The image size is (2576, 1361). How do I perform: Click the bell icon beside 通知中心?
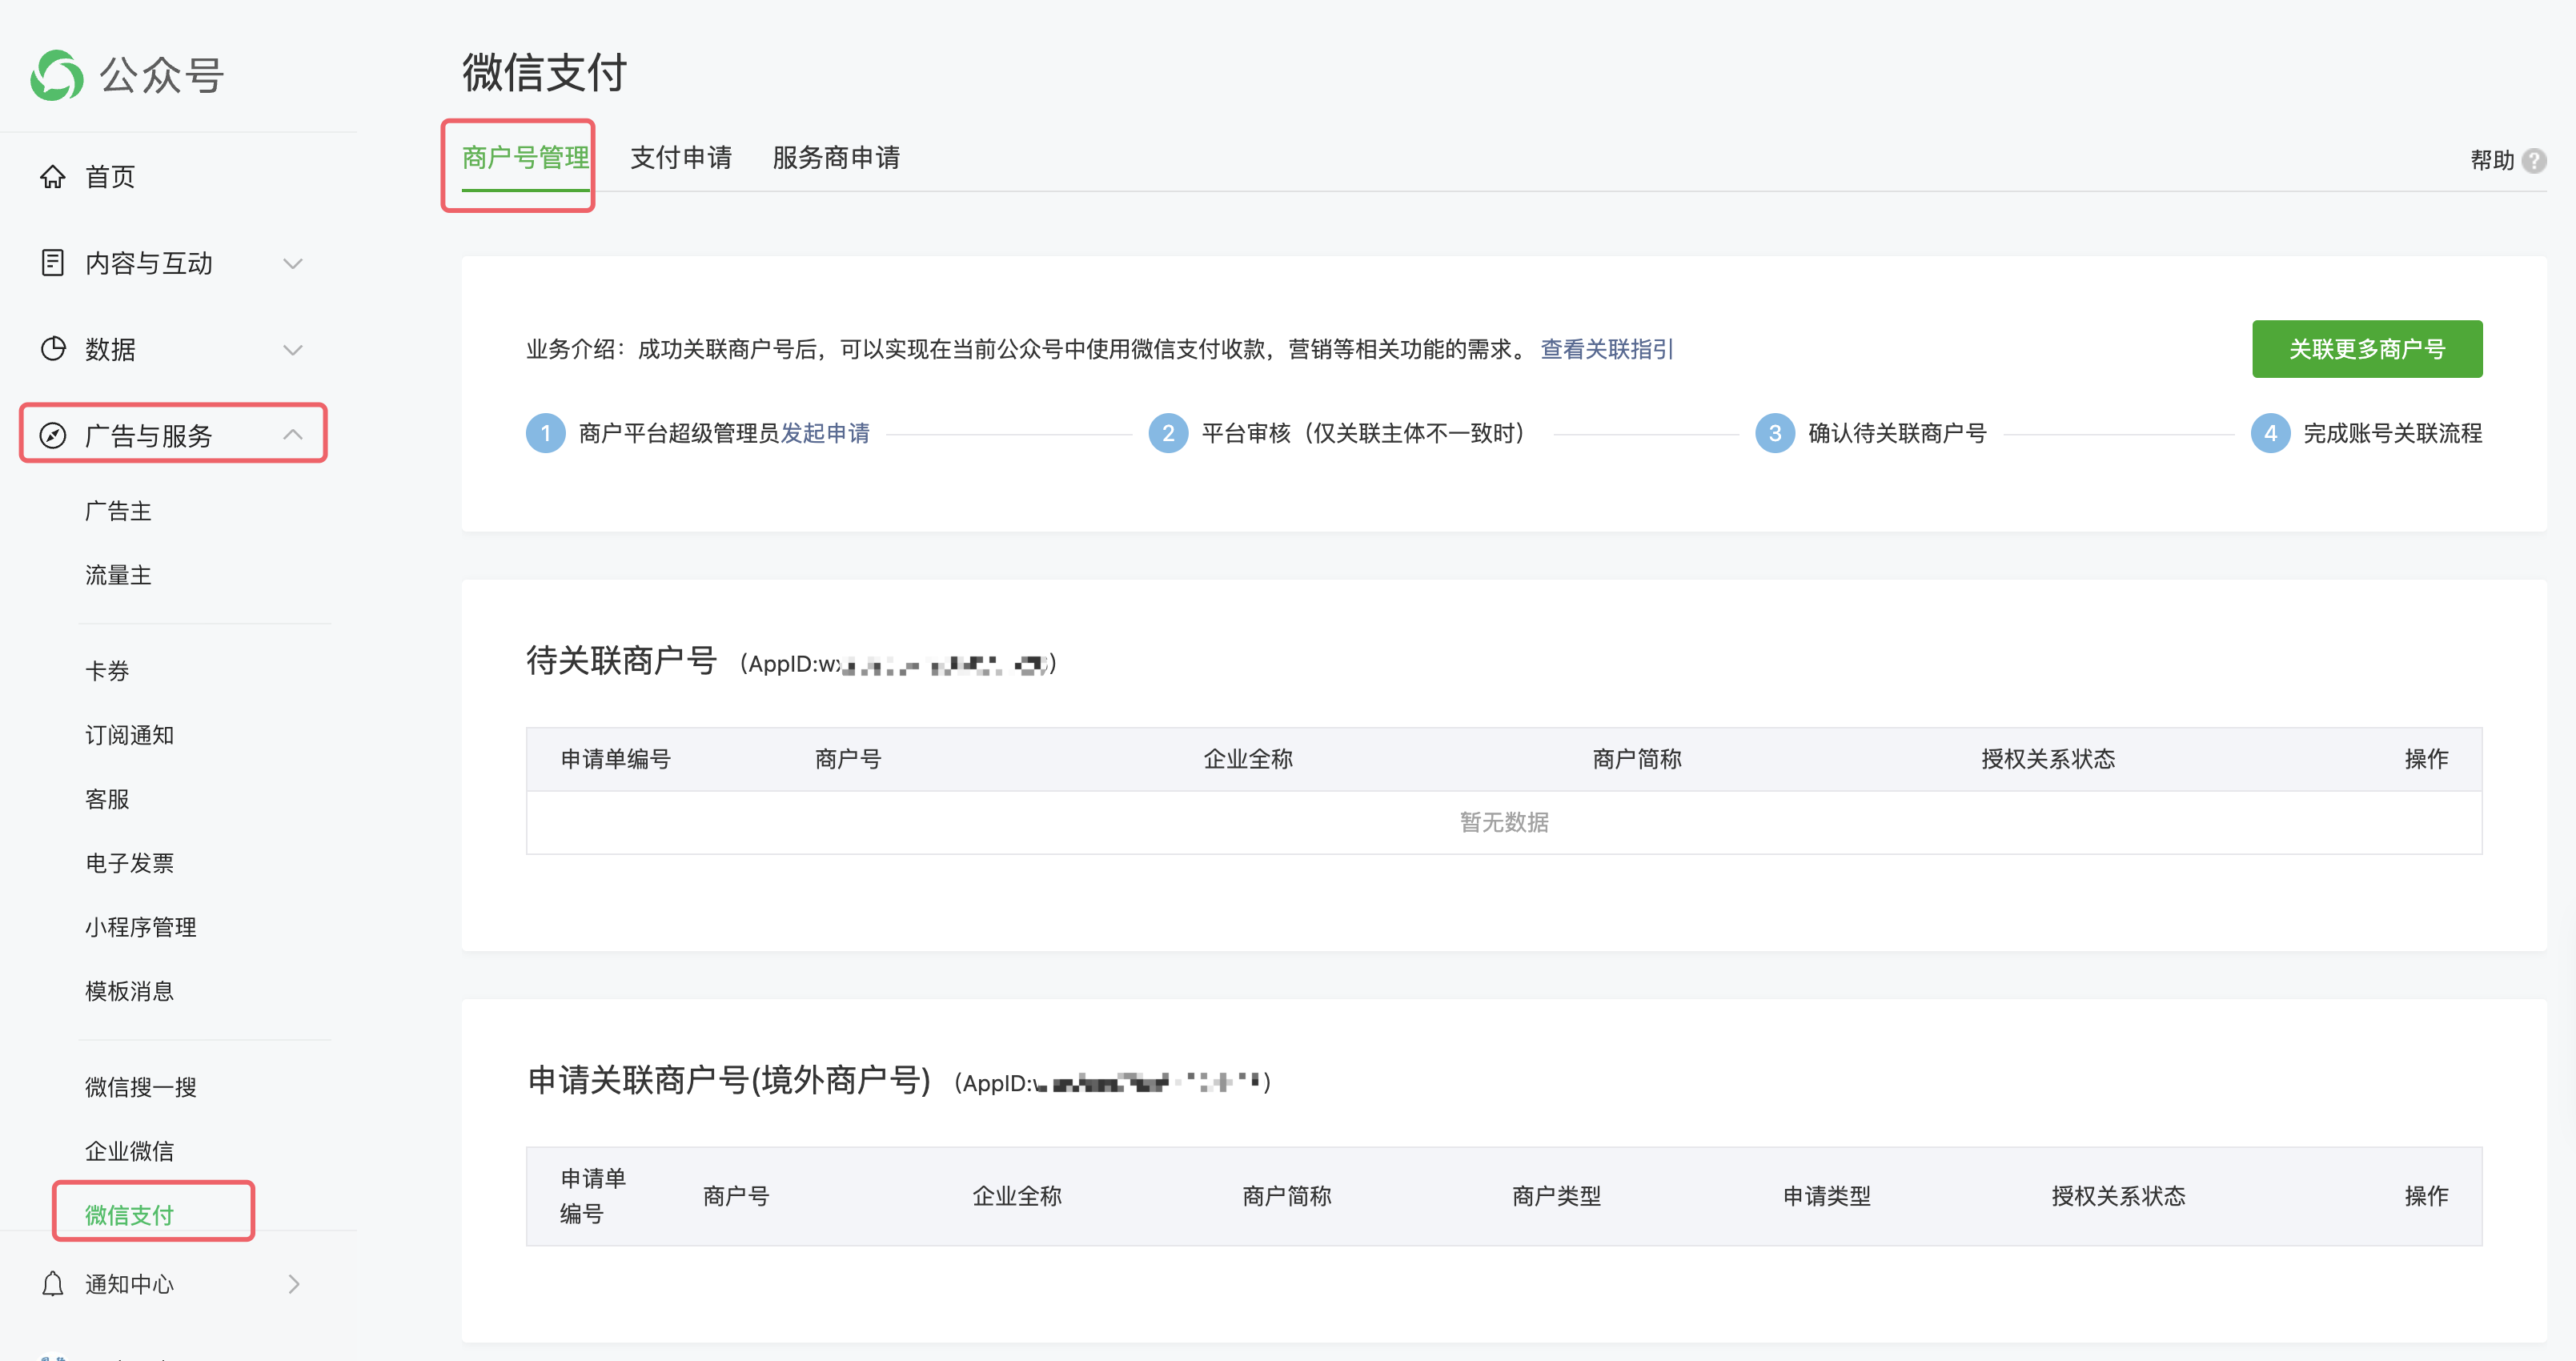53,1283
